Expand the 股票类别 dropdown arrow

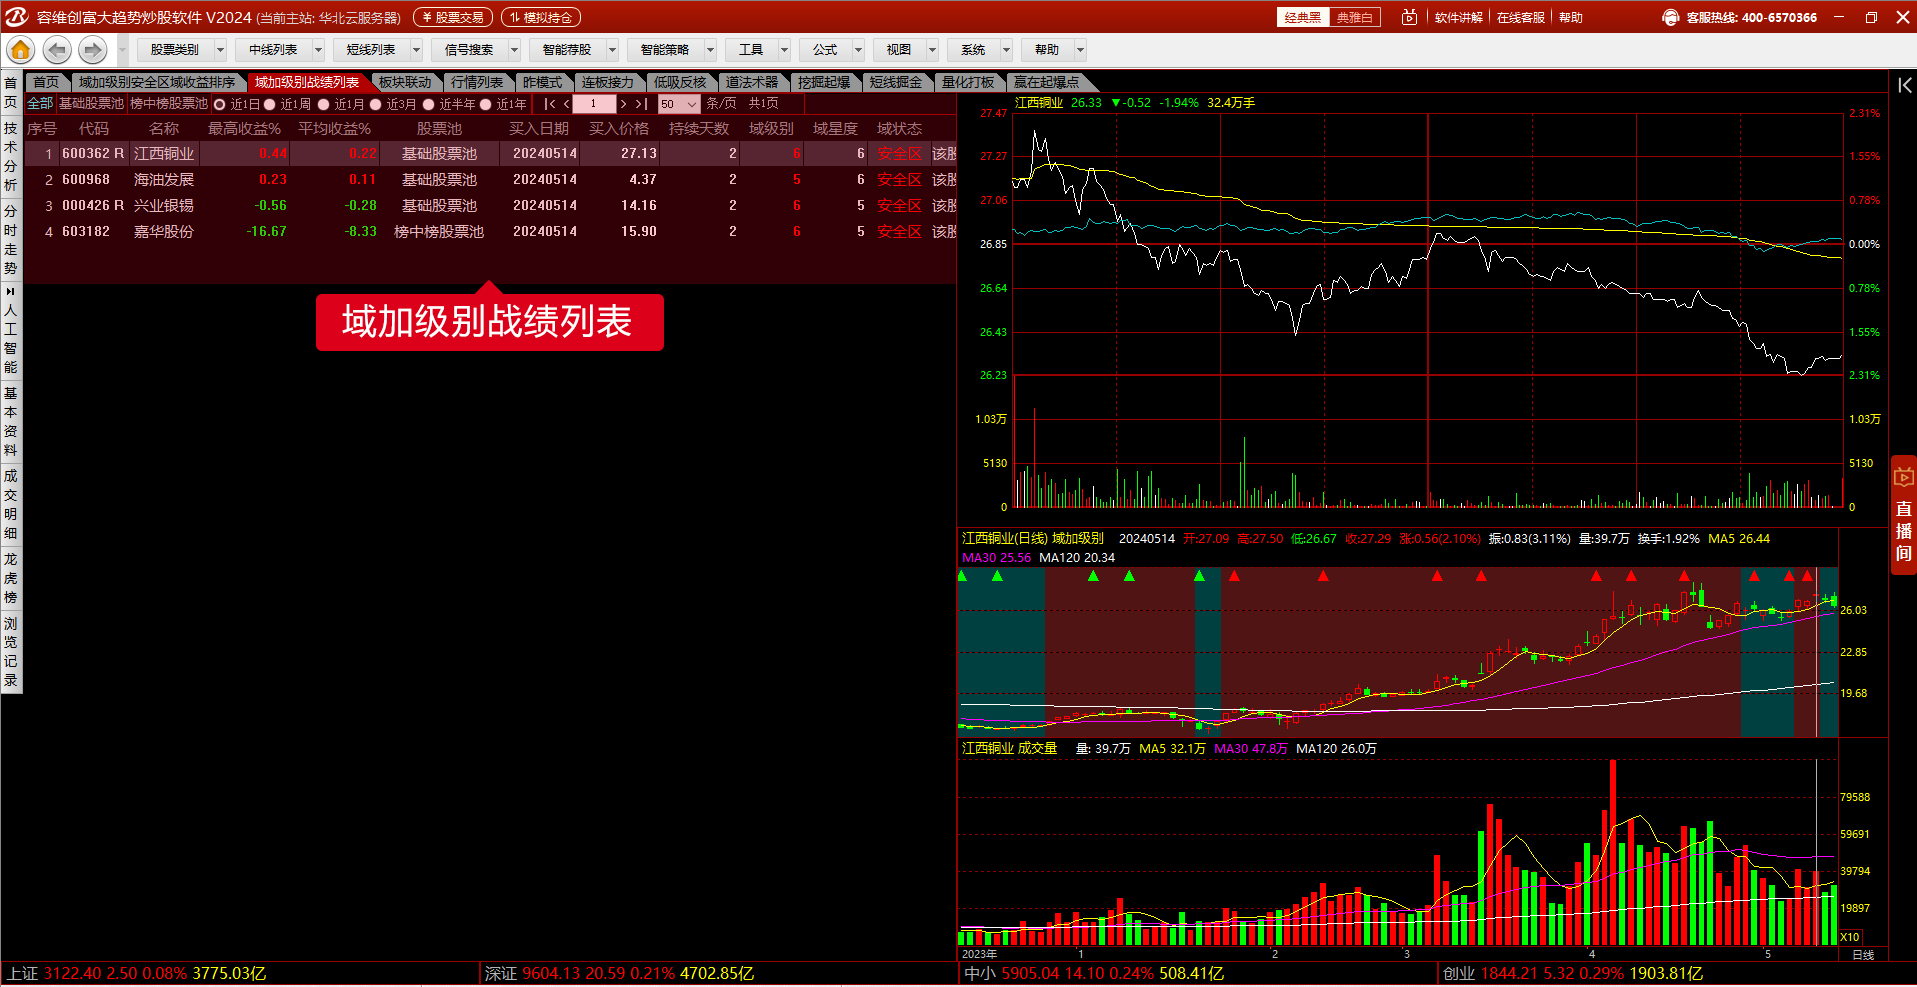[x=220, y=49]
